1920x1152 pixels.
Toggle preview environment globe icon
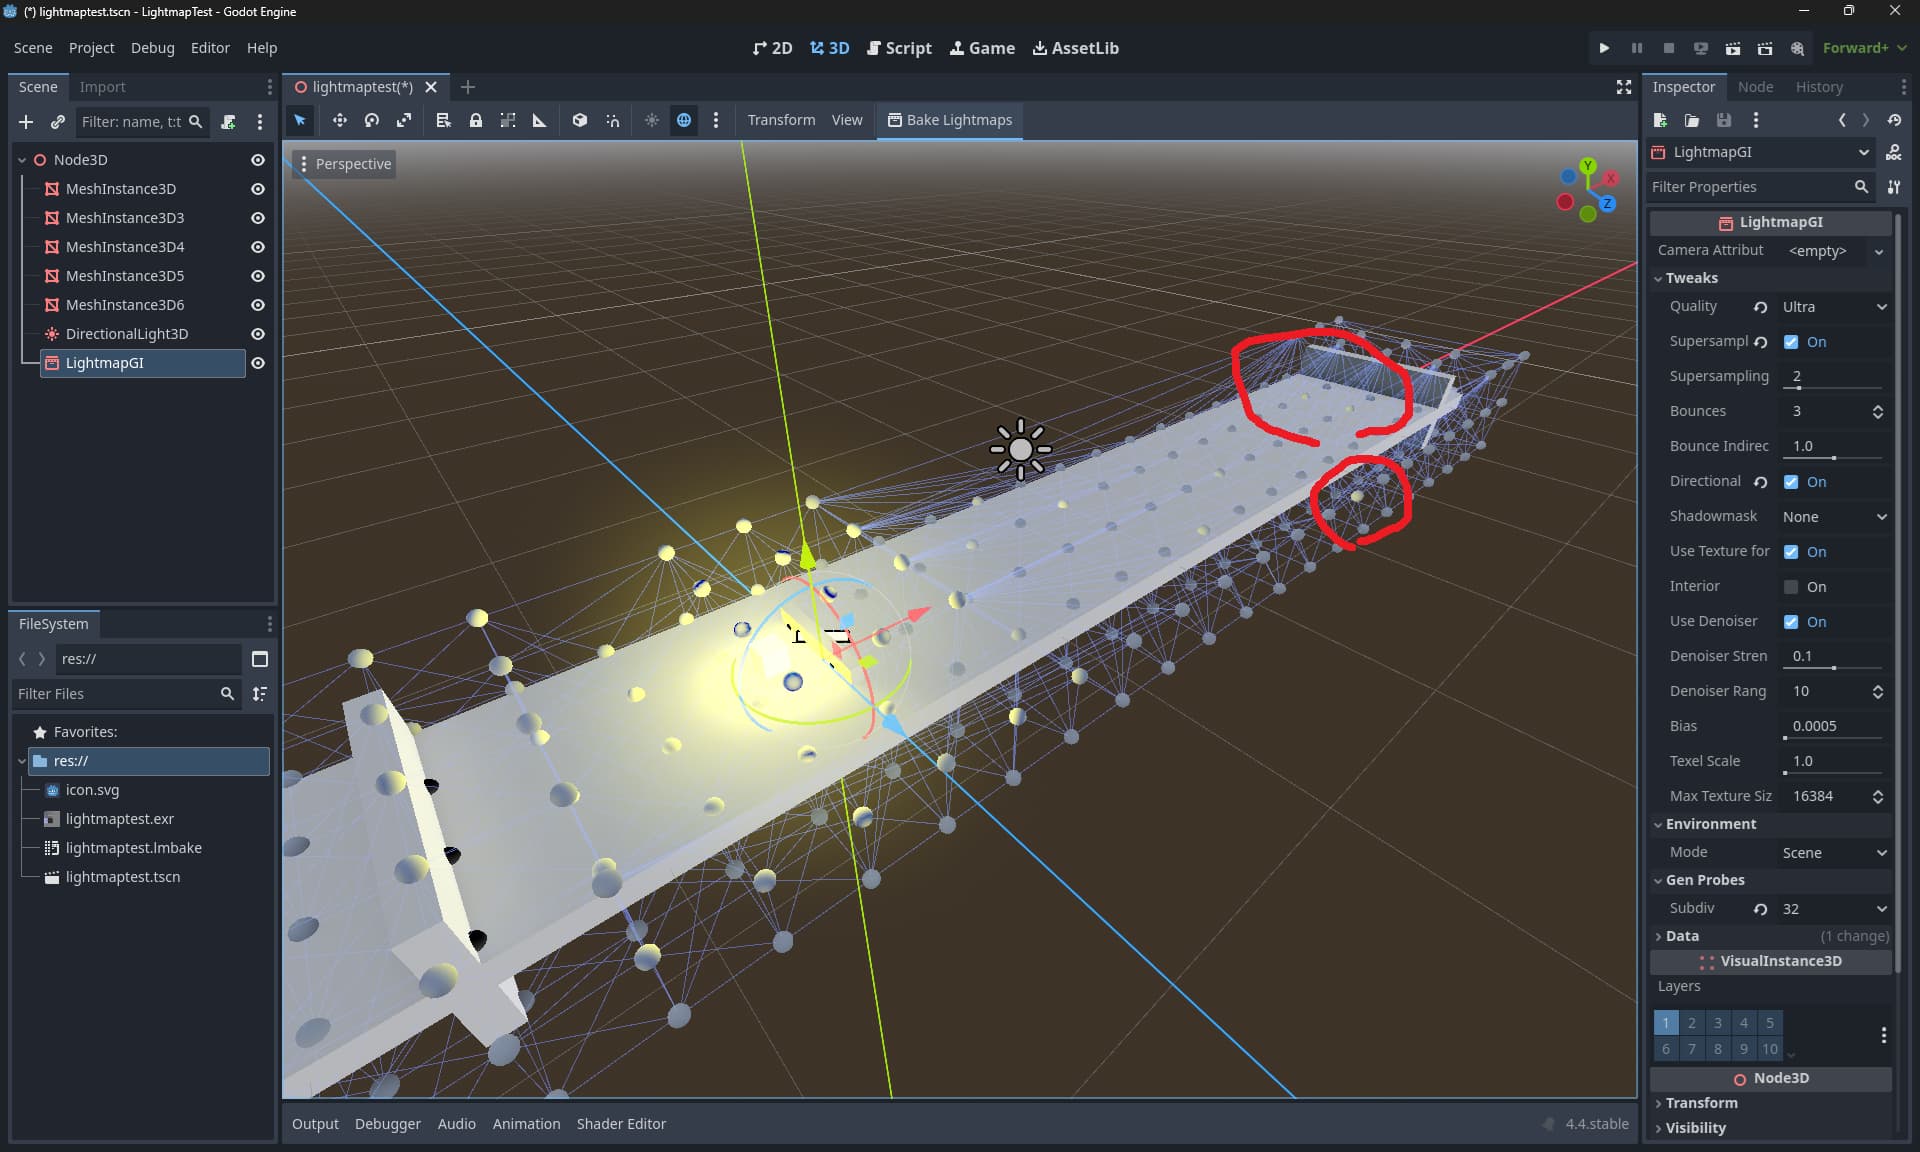tap(684, 120)
